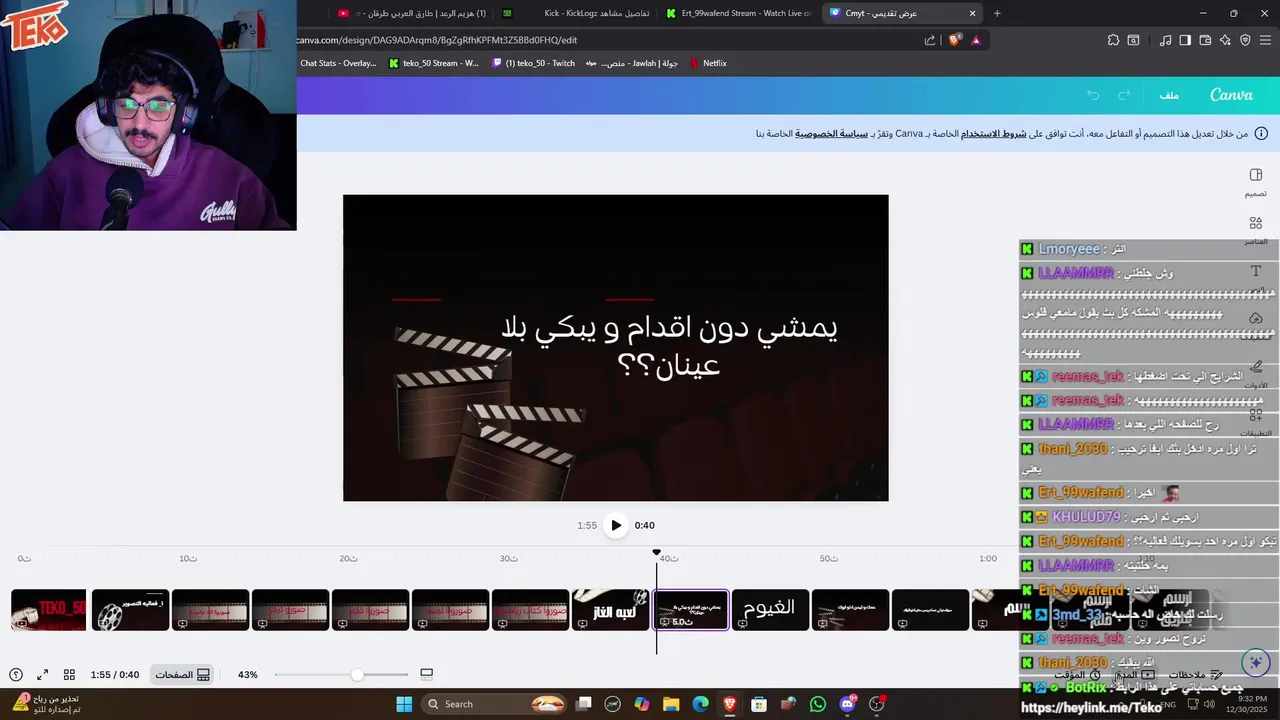Open the browser sidebar panel icon

[1185, 40]
